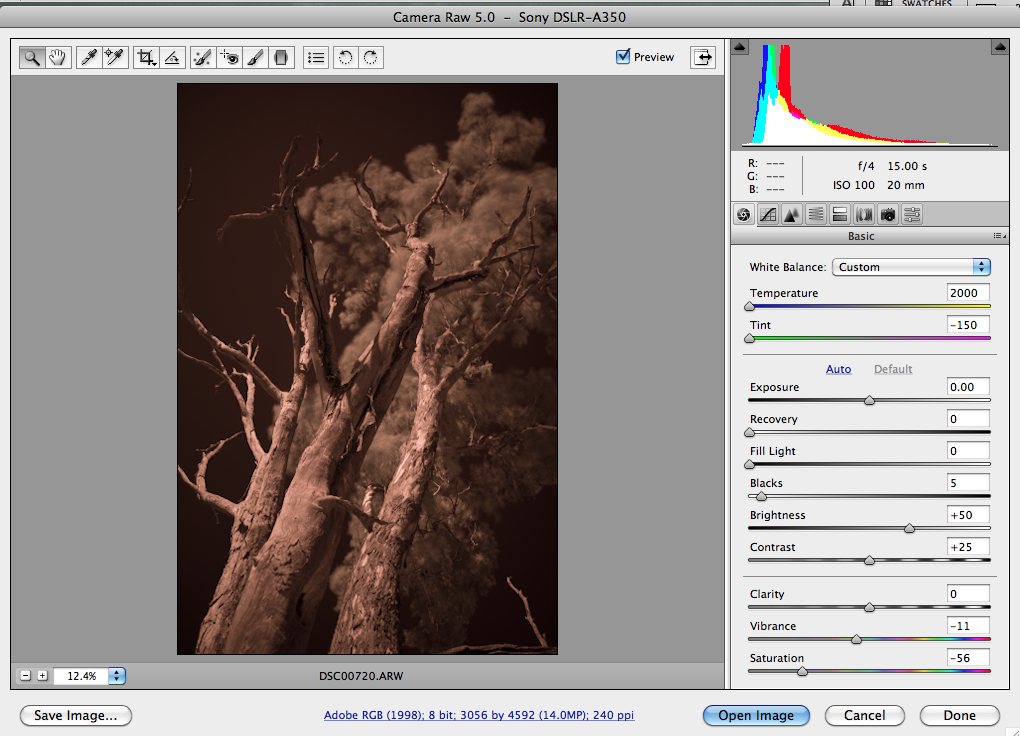This screenshot has height=736, width=1020.
Task: Click the Done button
Action: (960, 715)
